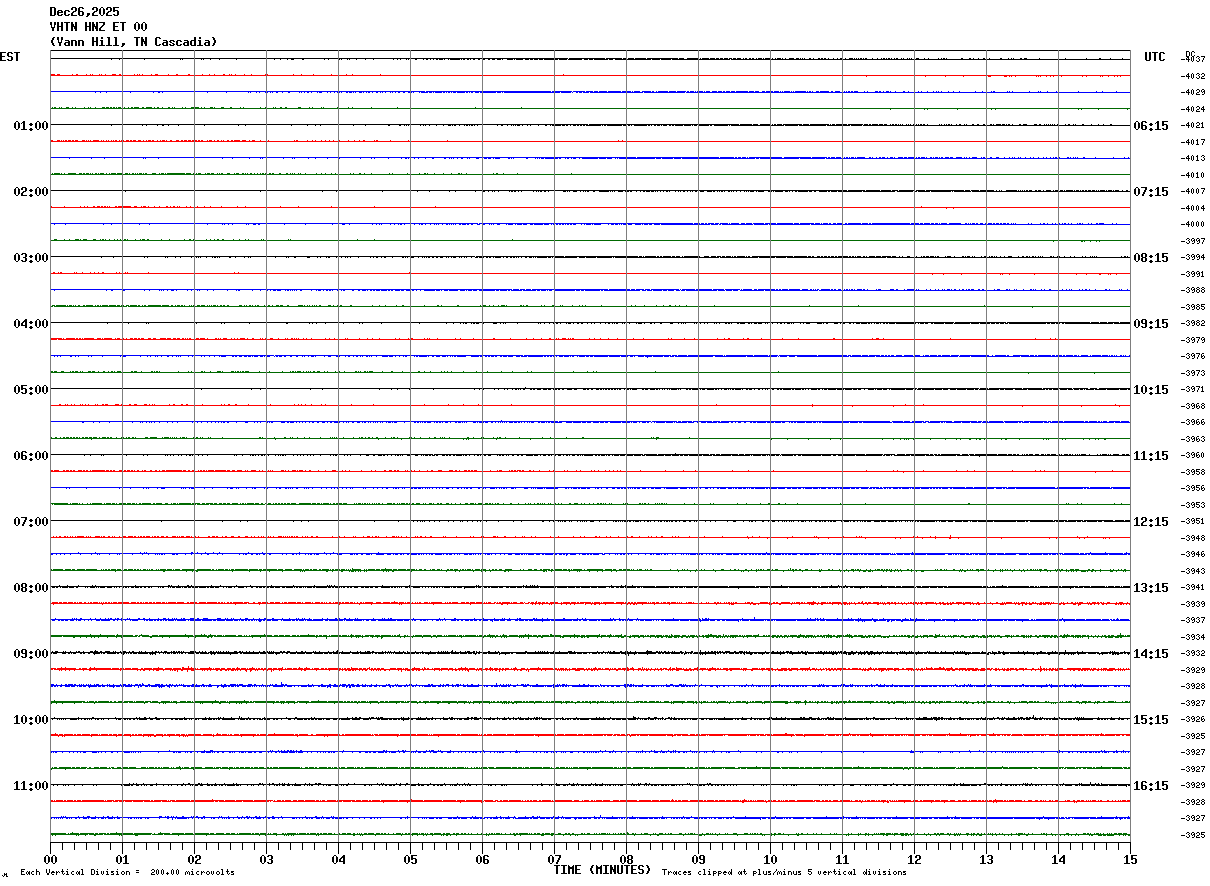
Task: Pick the DC offset value -3991
Action: [x=1193, y=274]
